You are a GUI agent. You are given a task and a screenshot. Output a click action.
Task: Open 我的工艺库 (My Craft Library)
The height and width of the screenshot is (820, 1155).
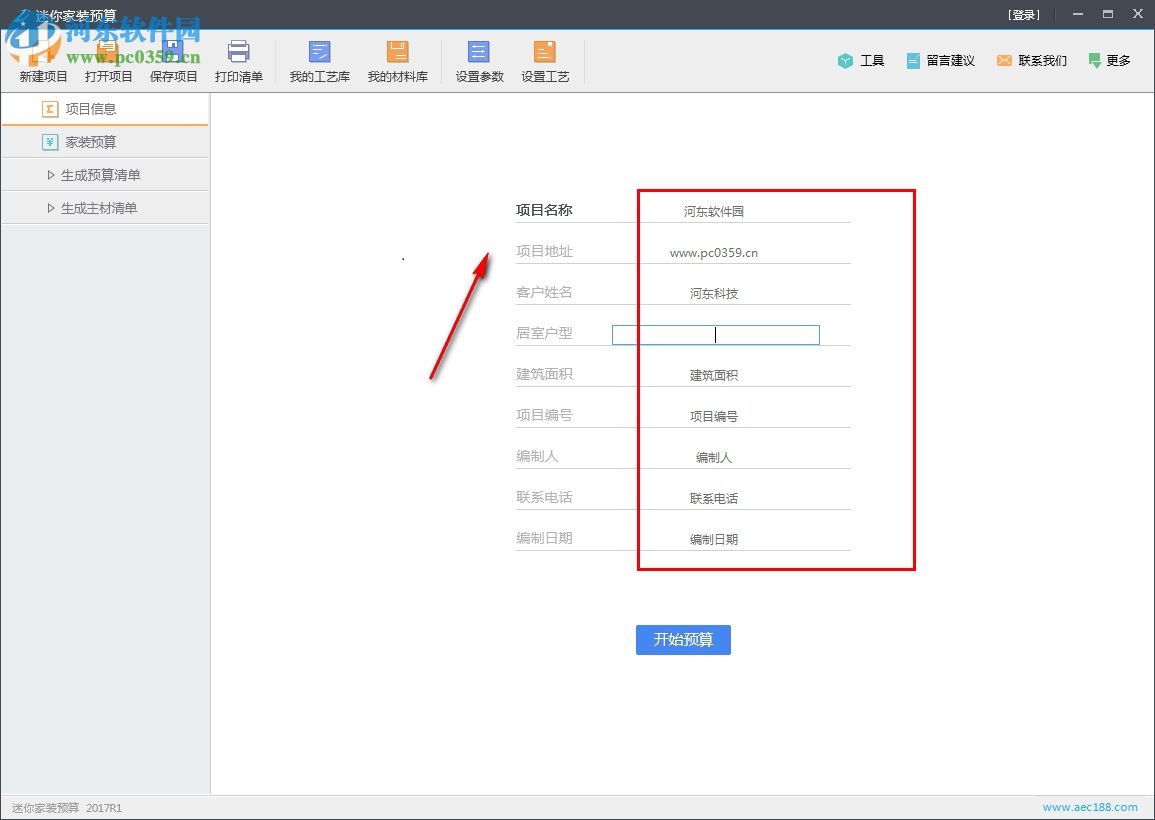[x=318, y=60]
